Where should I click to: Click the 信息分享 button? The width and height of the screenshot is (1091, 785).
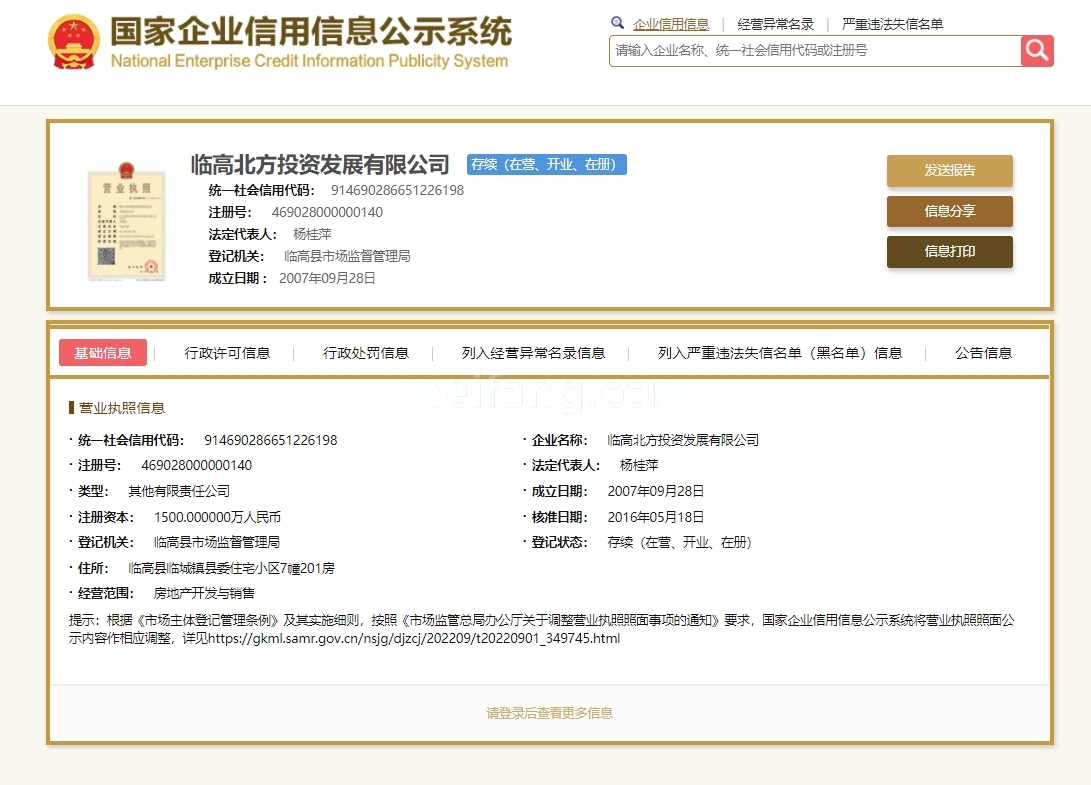tap(948, 212)
